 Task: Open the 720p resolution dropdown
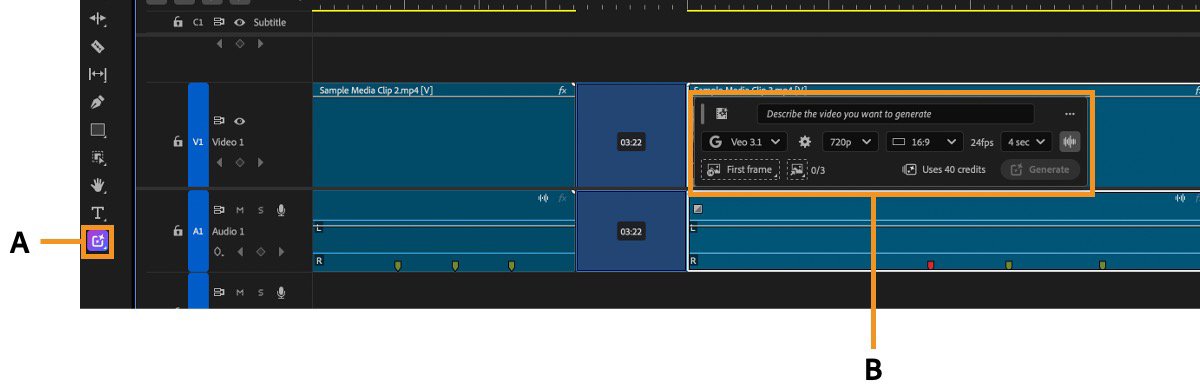tap(850, 142)
